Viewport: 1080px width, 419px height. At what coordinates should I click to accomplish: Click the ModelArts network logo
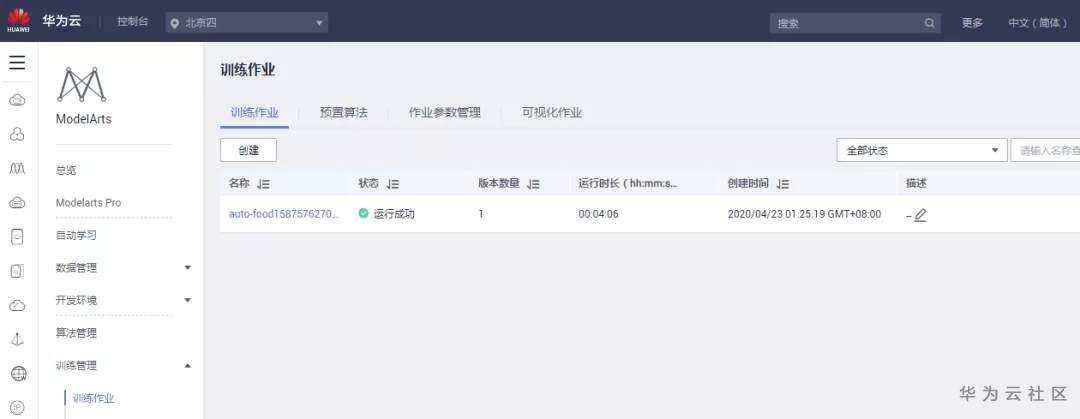coord(82,84)
